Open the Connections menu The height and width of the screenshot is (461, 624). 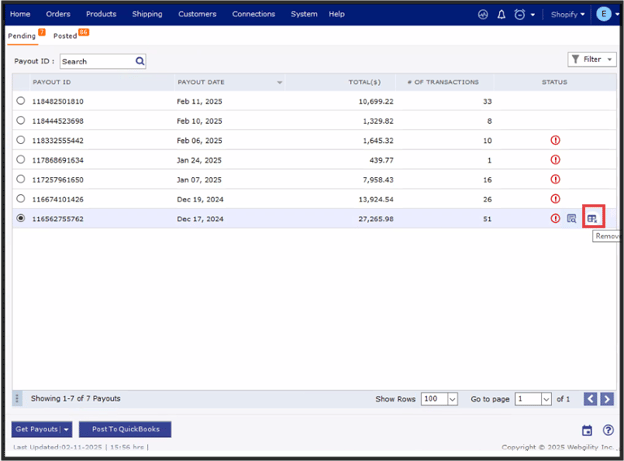point(253,14)
